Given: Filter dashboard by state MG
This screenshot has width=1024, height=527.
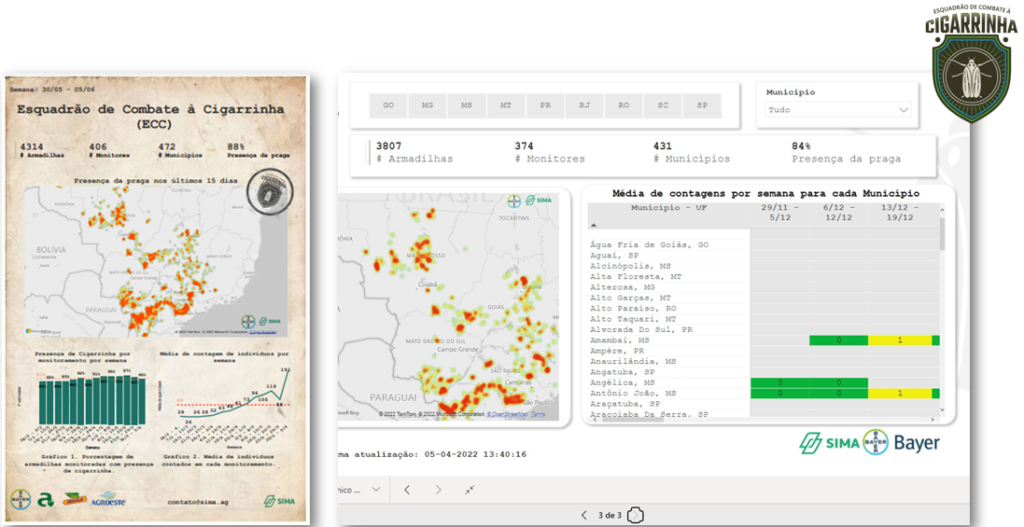Looking at the screenshot, I should pyautogui.click(x=427, y=106).
